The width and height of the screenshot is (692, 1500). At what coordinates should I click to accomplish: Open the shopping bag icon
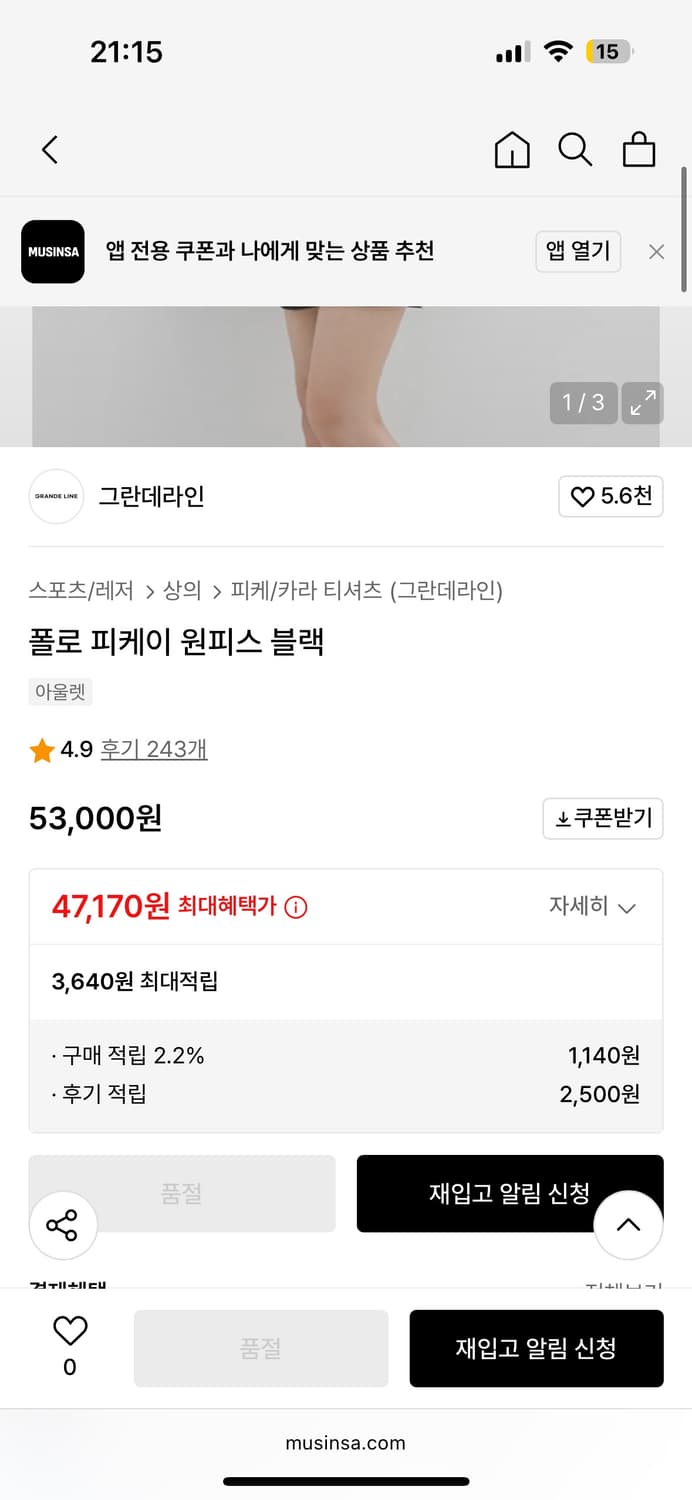click(x=639, y=149)
